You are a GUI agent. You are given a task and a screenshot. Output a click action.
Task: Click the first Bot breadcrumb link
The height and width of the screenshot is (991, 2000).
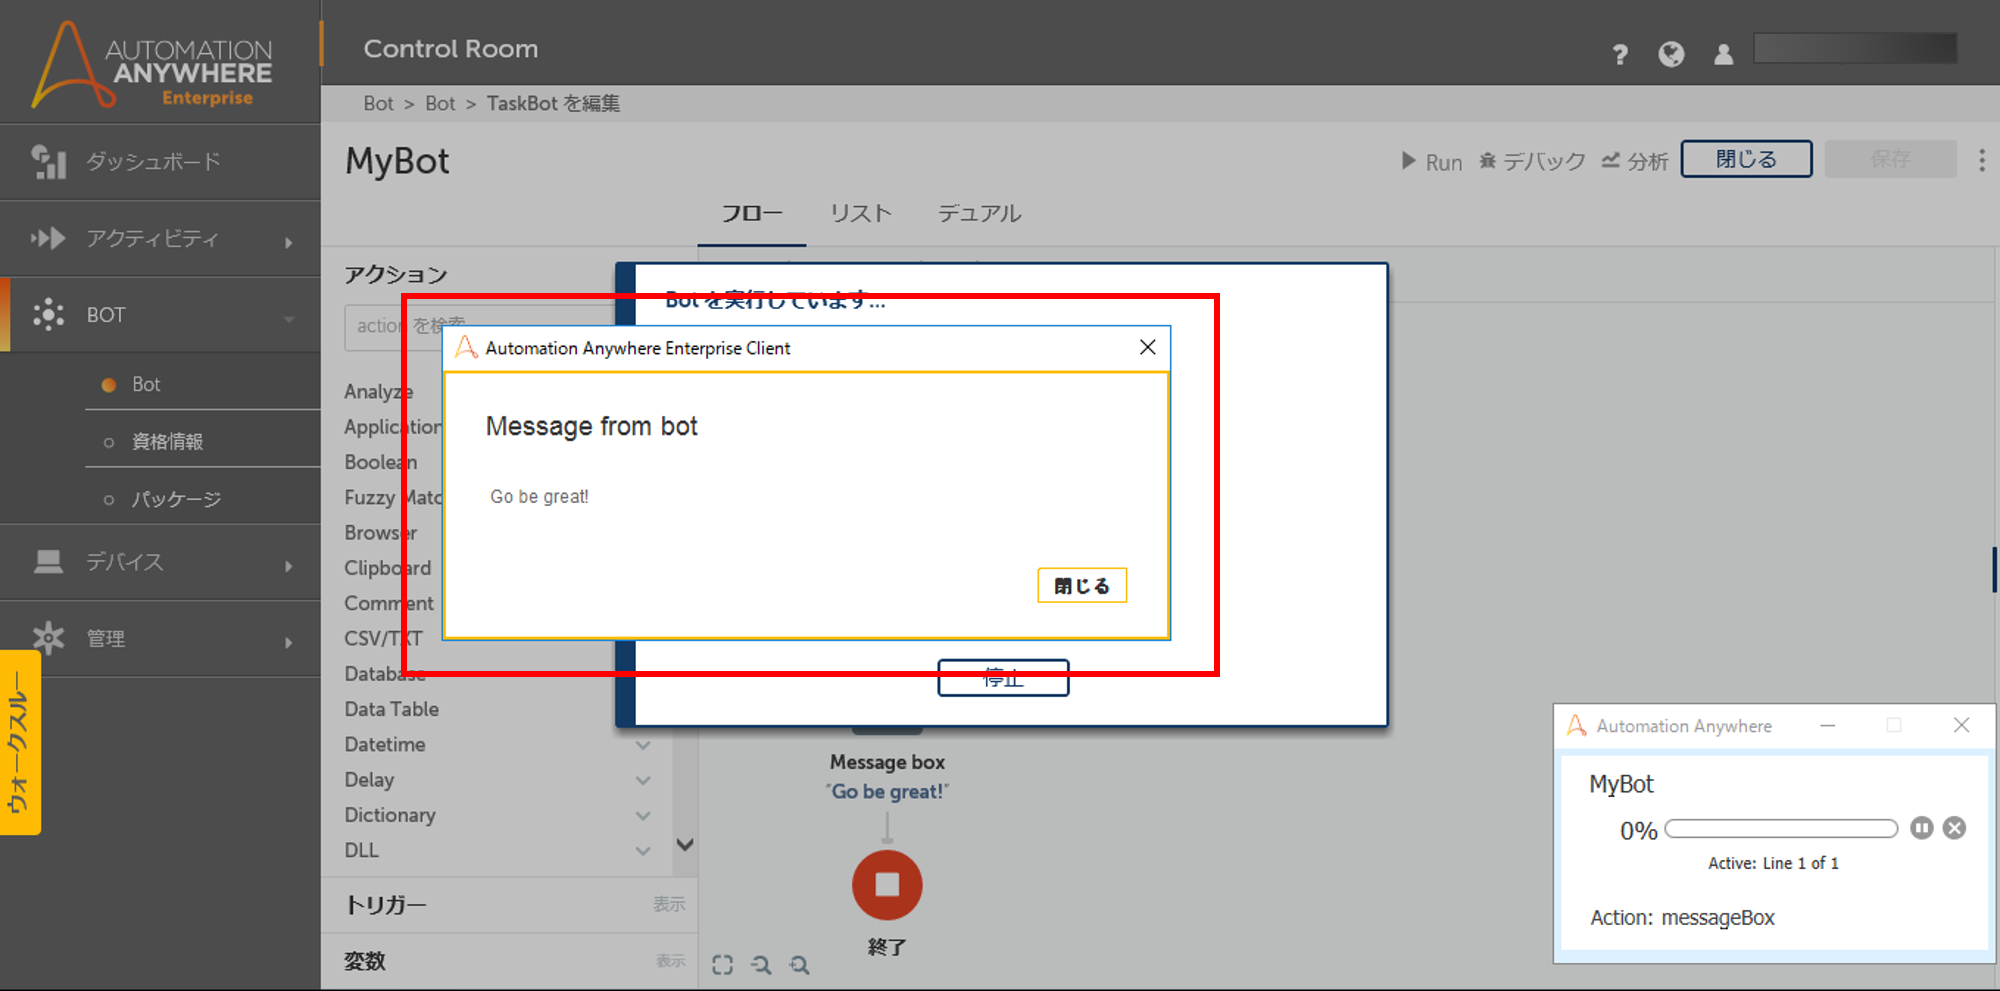coord(378,104)
